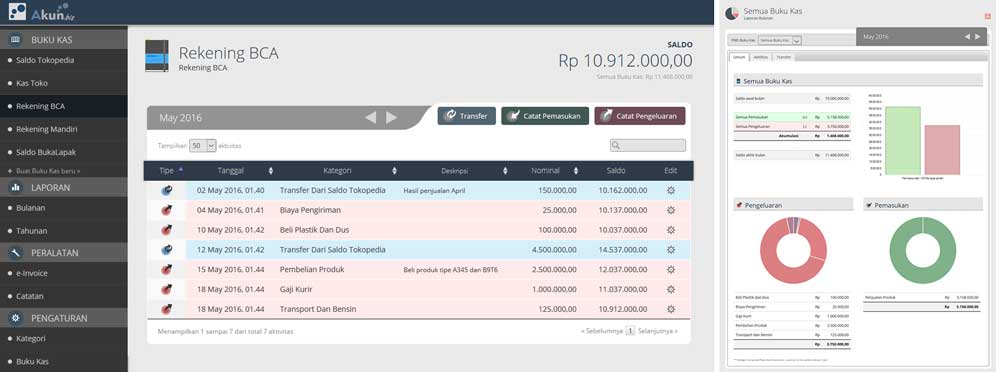Open the Buku Kas section icon

pyautogui.click(x=16, y=40)
